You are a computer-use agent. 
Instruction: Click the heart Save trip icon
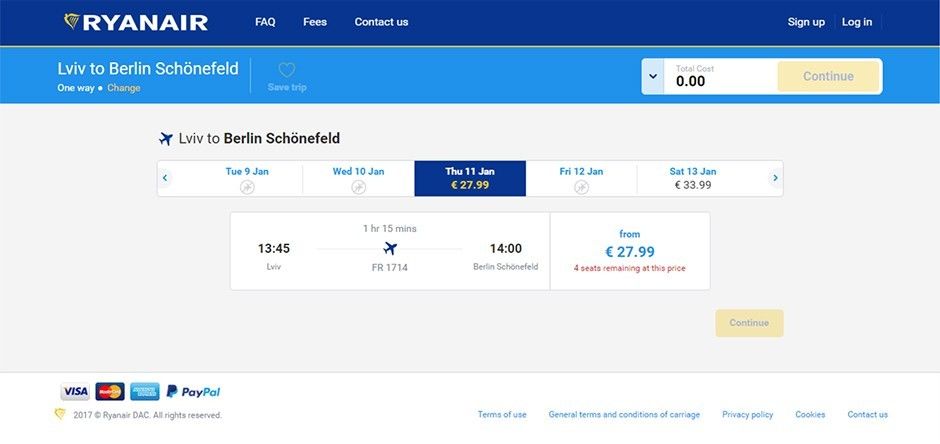coord(287,70)
